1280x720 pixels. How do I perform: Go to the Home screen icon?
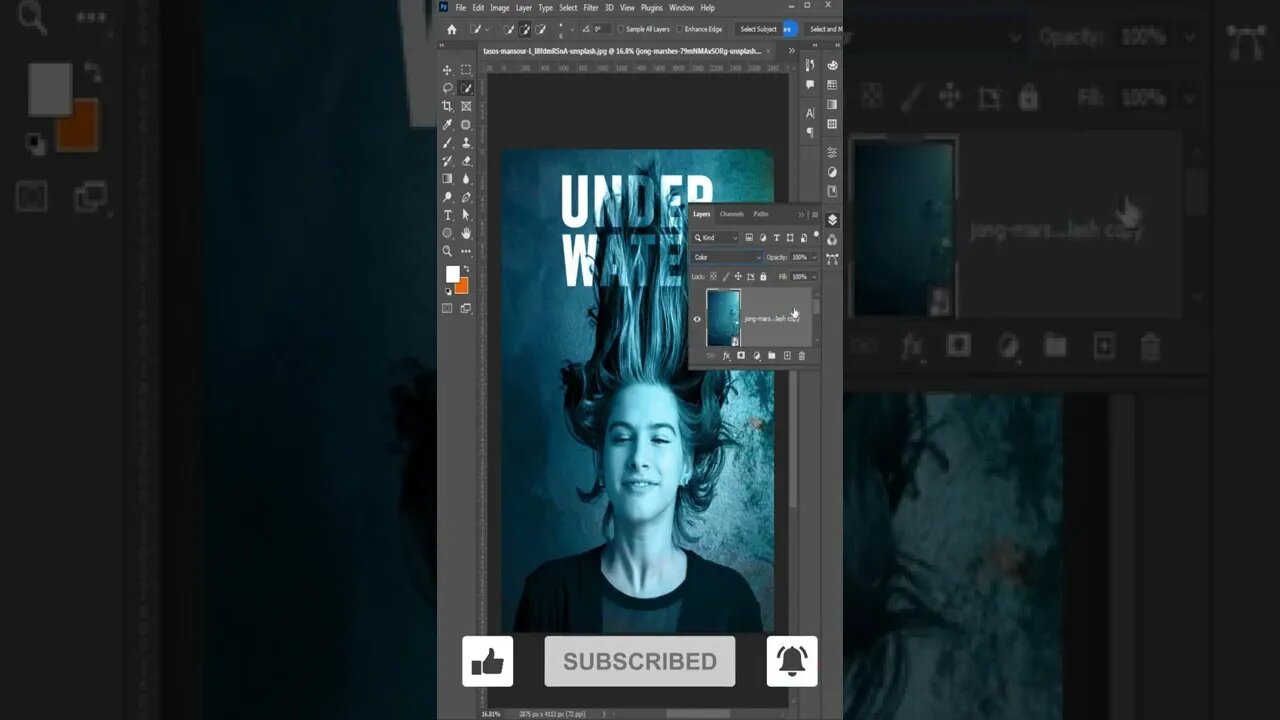[451, 29]
